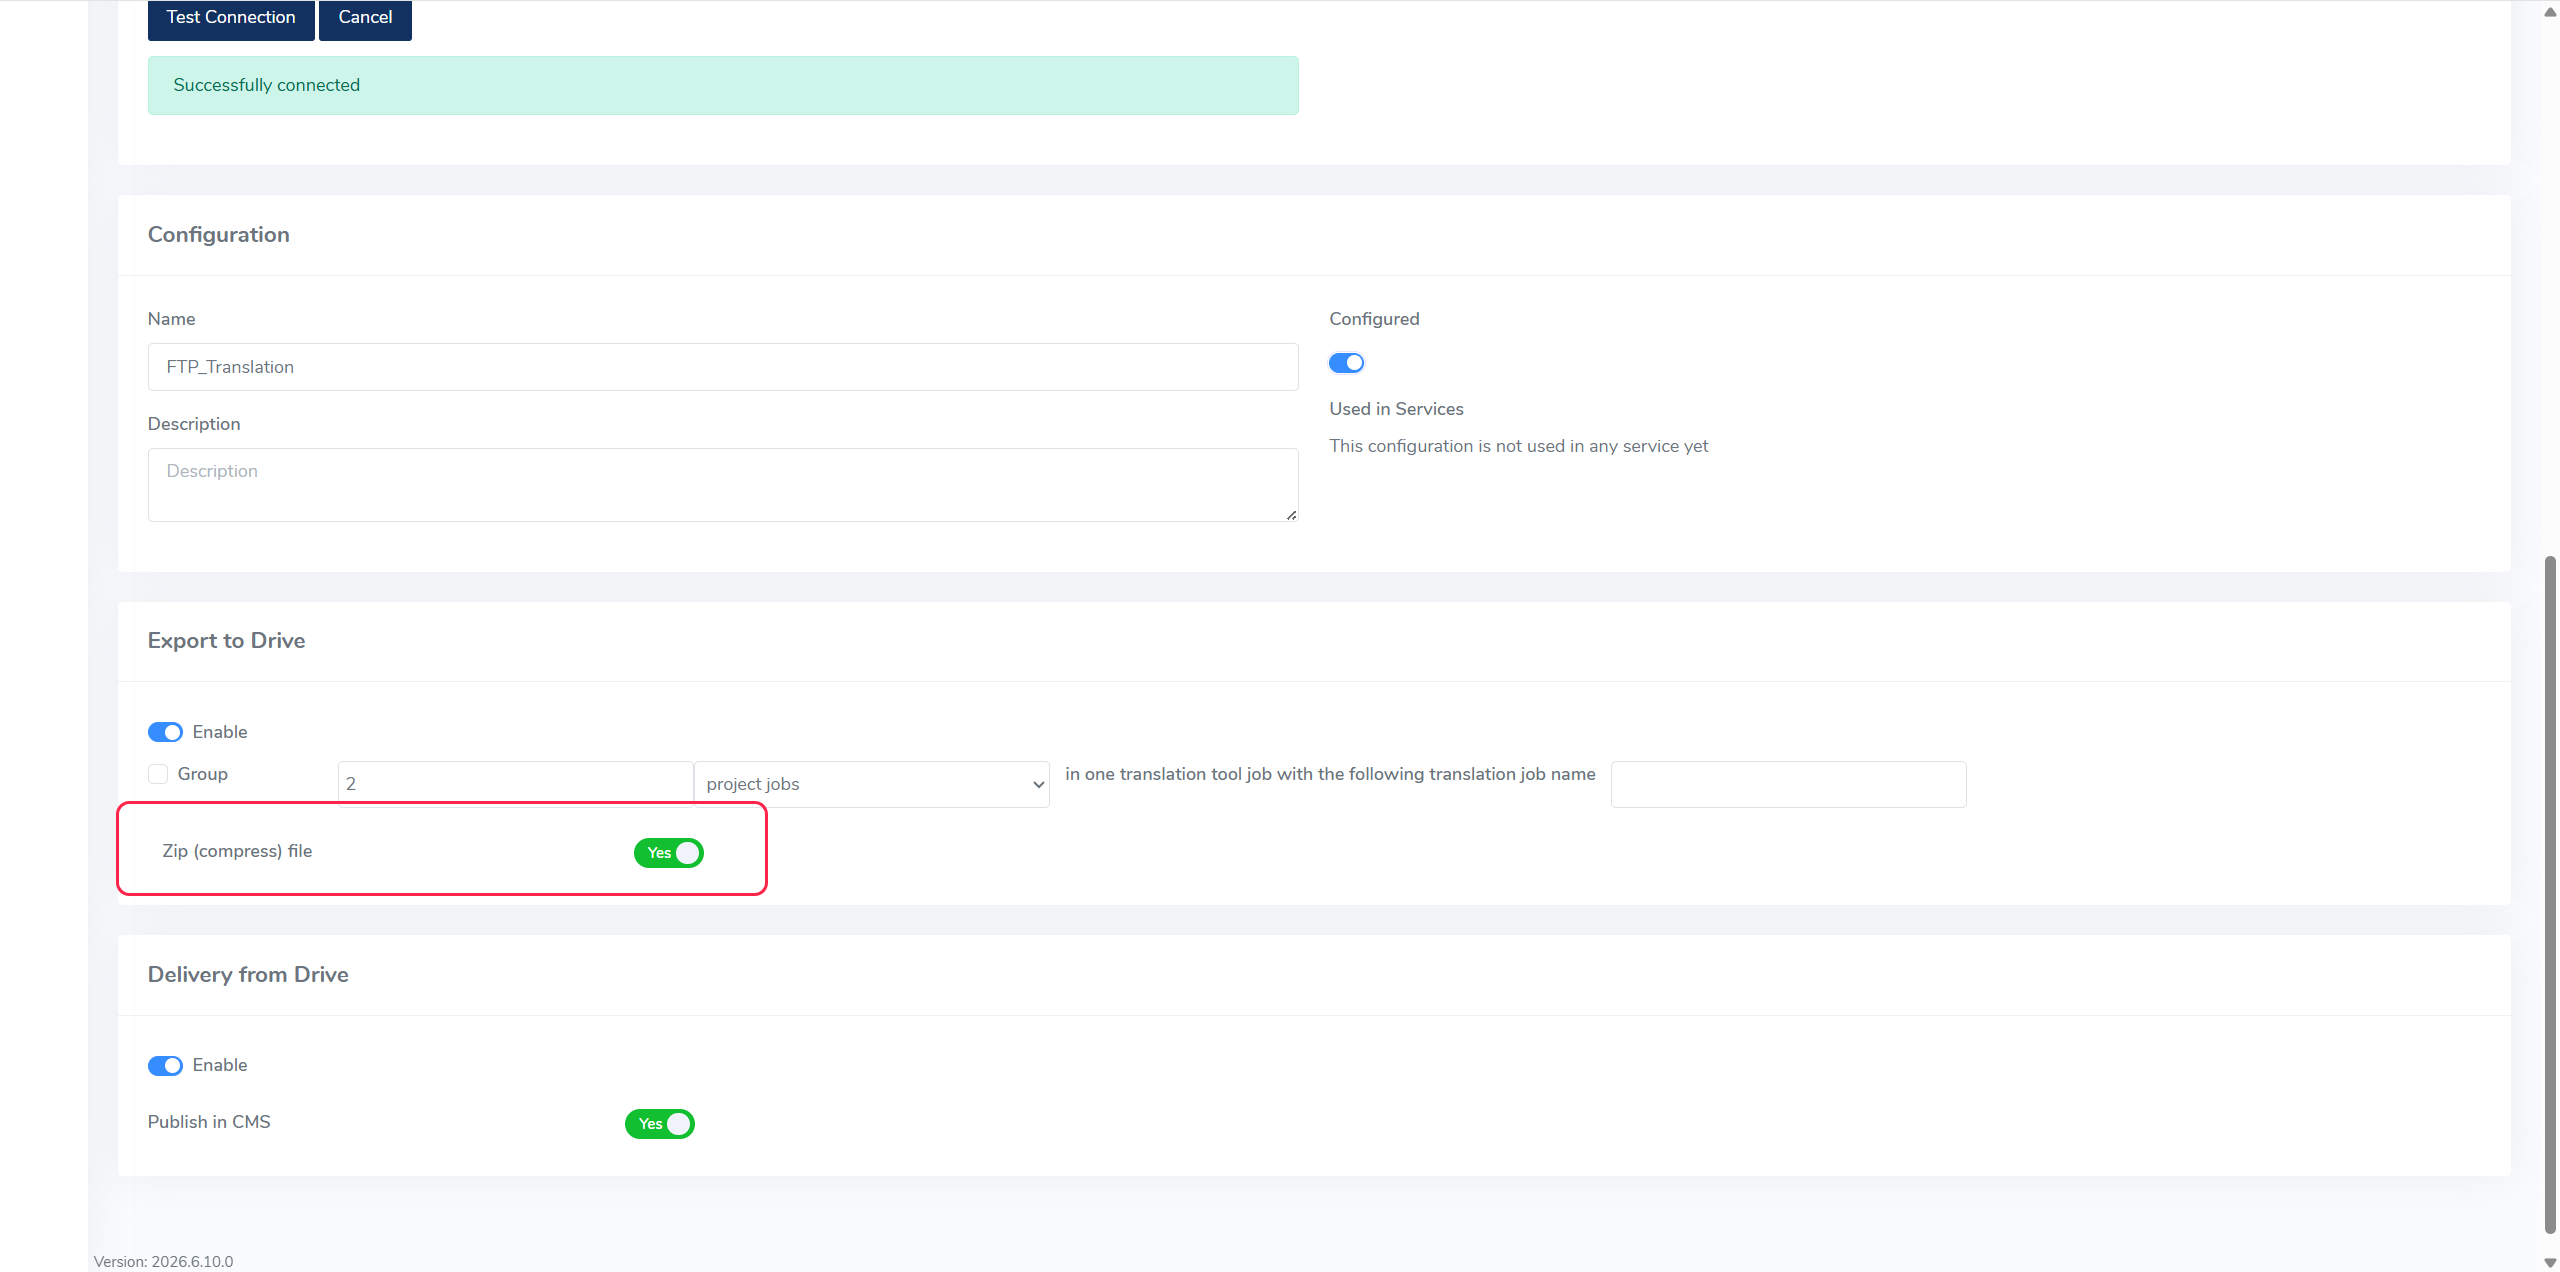The width and height of the screenshot is (2560, 1272).
Task: Open the project jobs dropdown
Action: tap(872, 784)
